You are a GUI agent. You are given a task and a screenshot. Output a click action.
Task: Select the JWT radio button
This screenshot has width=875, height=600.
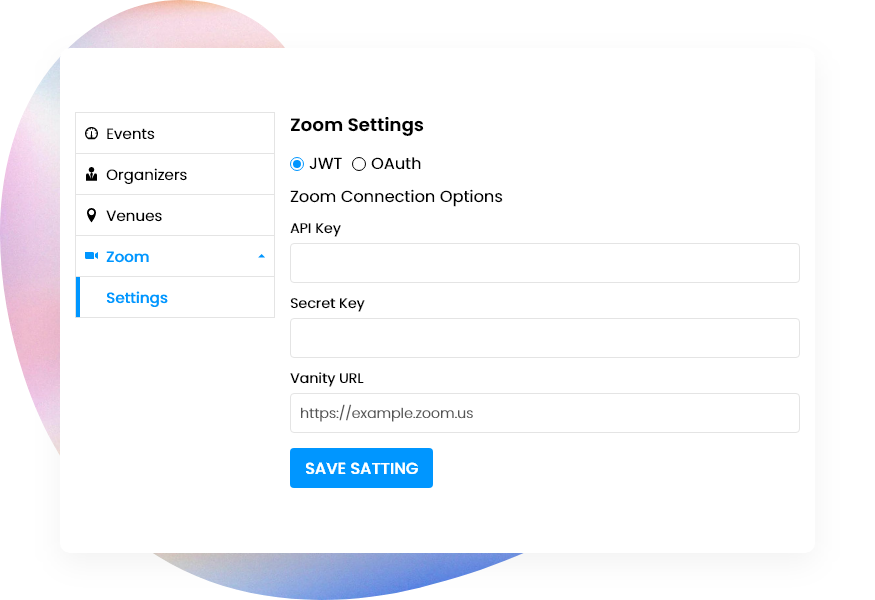pos(296,163)
